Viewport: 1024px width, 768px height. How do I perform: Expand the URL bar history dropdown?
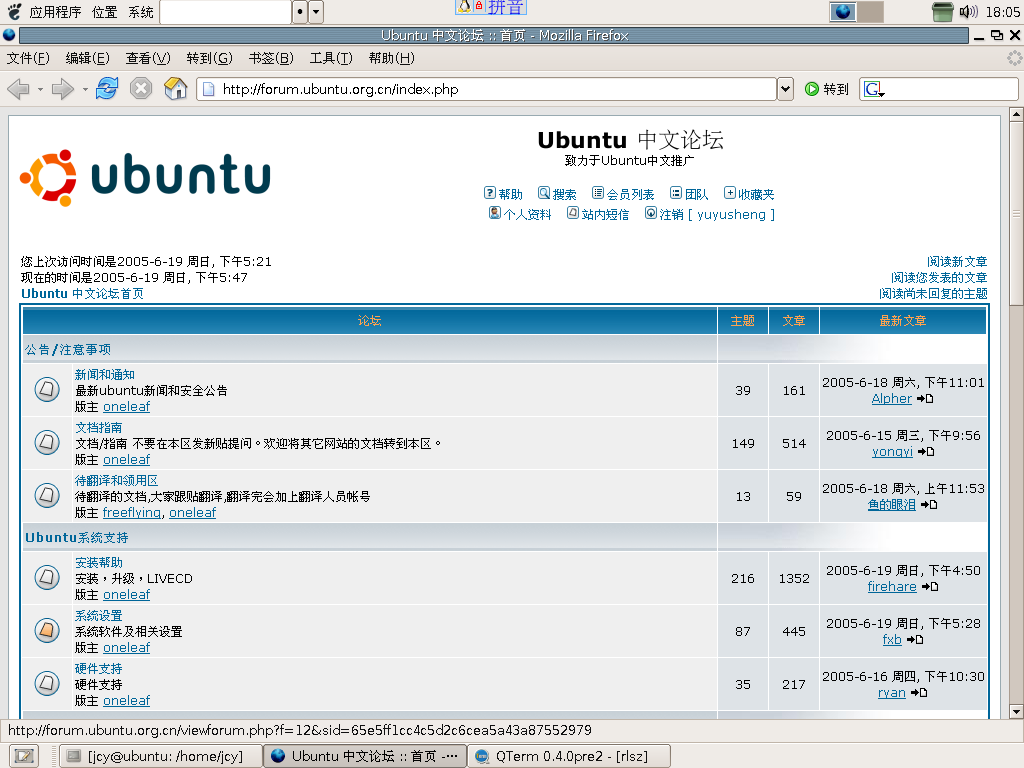click(786, 89)
